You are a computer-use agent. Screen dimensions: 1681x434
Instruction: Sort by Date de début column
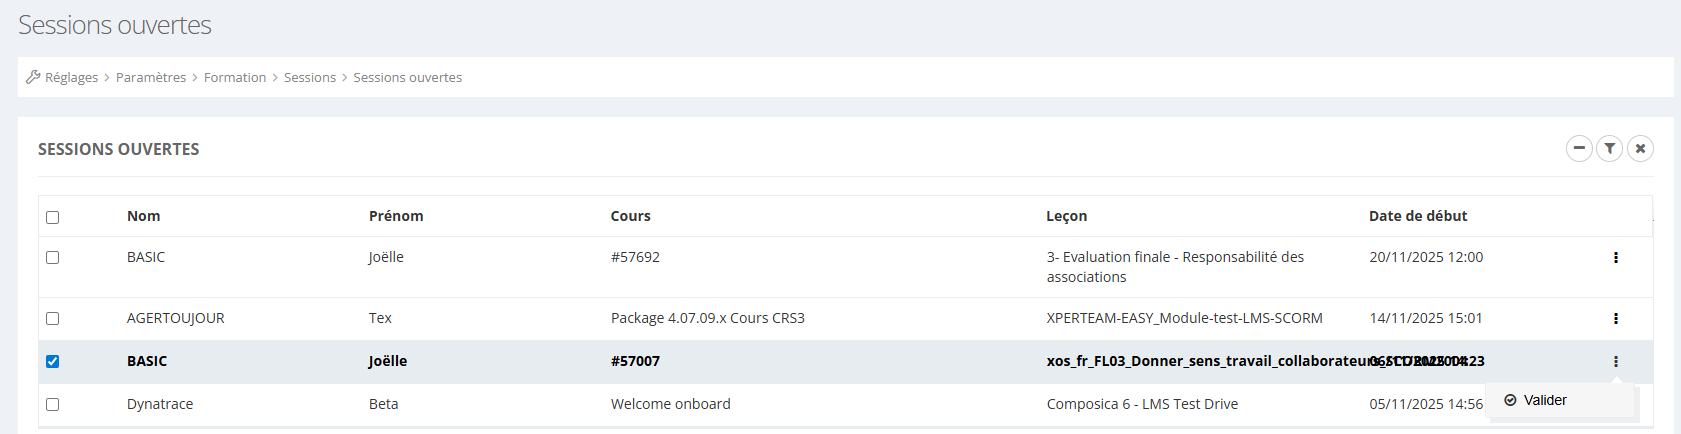1418,216
